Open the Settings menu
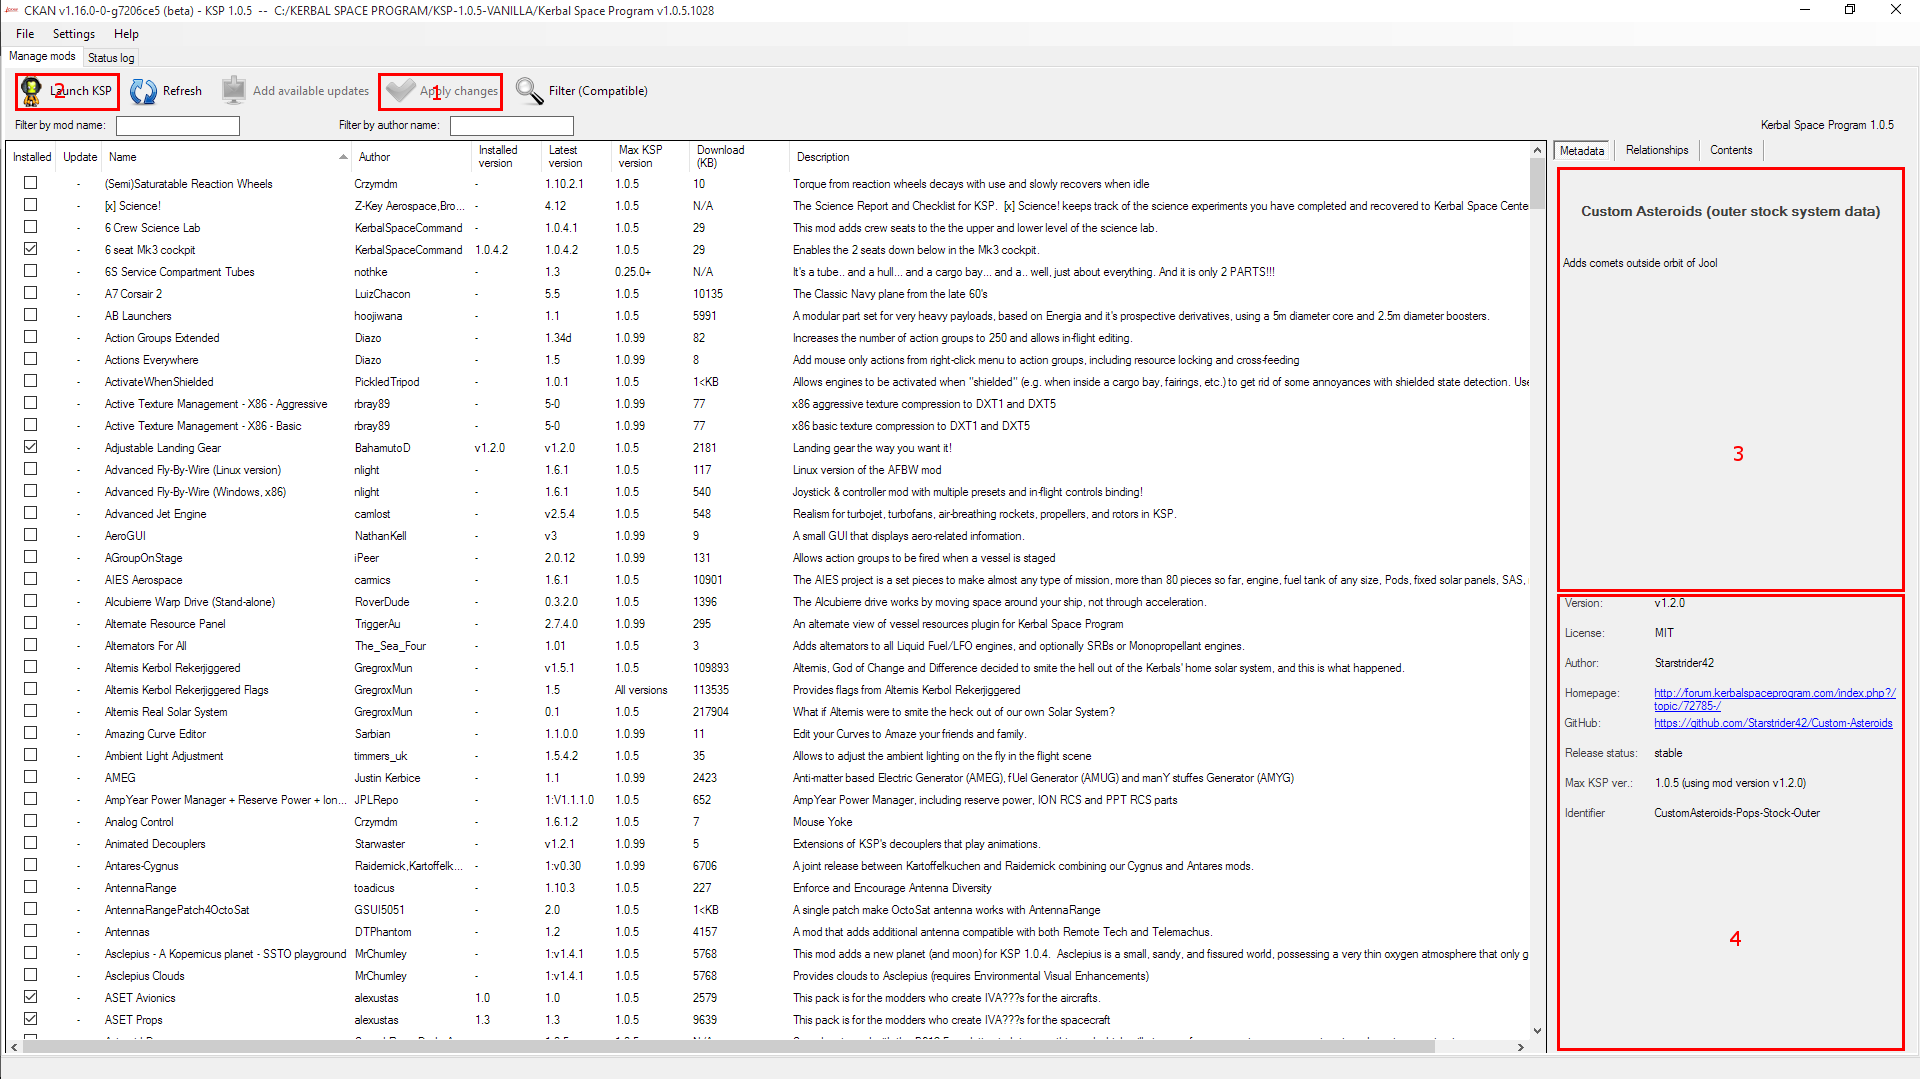The image size is (1920, 1080). (x=74, y=34)
